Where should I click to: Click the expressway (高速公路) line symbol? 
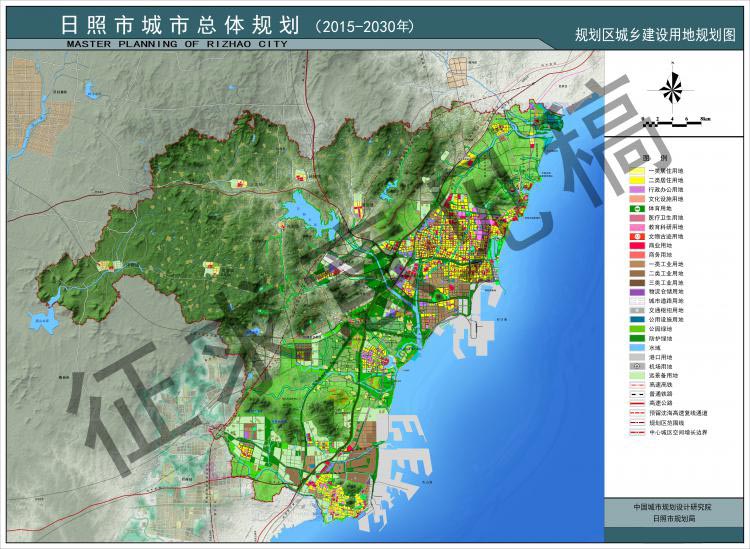(636, 403)
